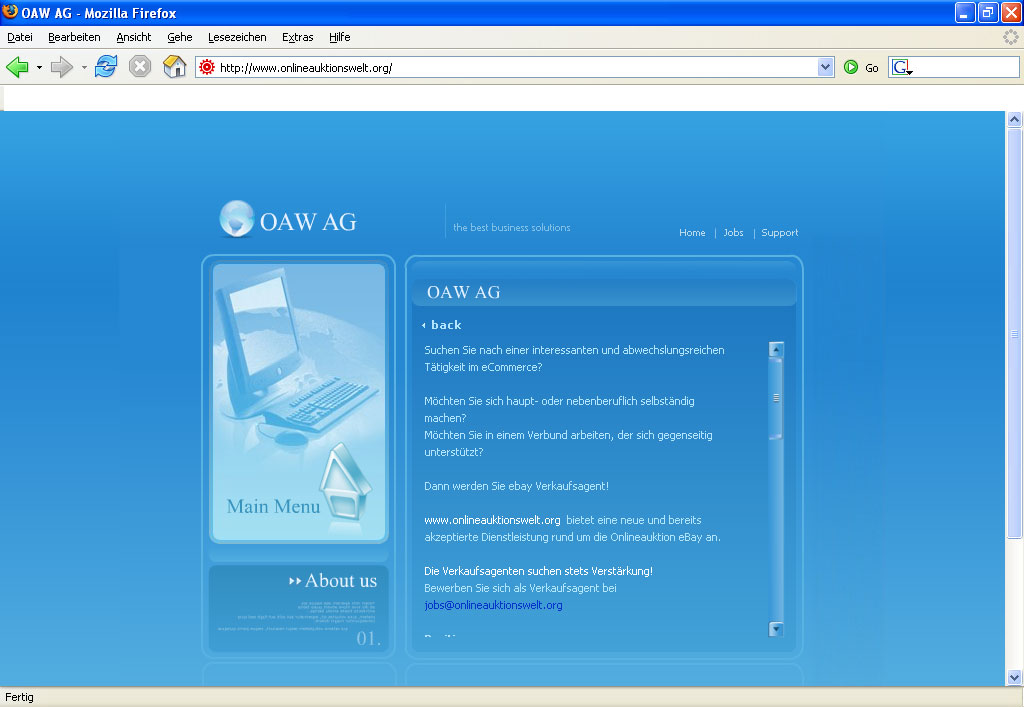Minimize the Firefox window
This screenshot has height=707, width=1024.
pyautogui.click(x=965, y=12)
